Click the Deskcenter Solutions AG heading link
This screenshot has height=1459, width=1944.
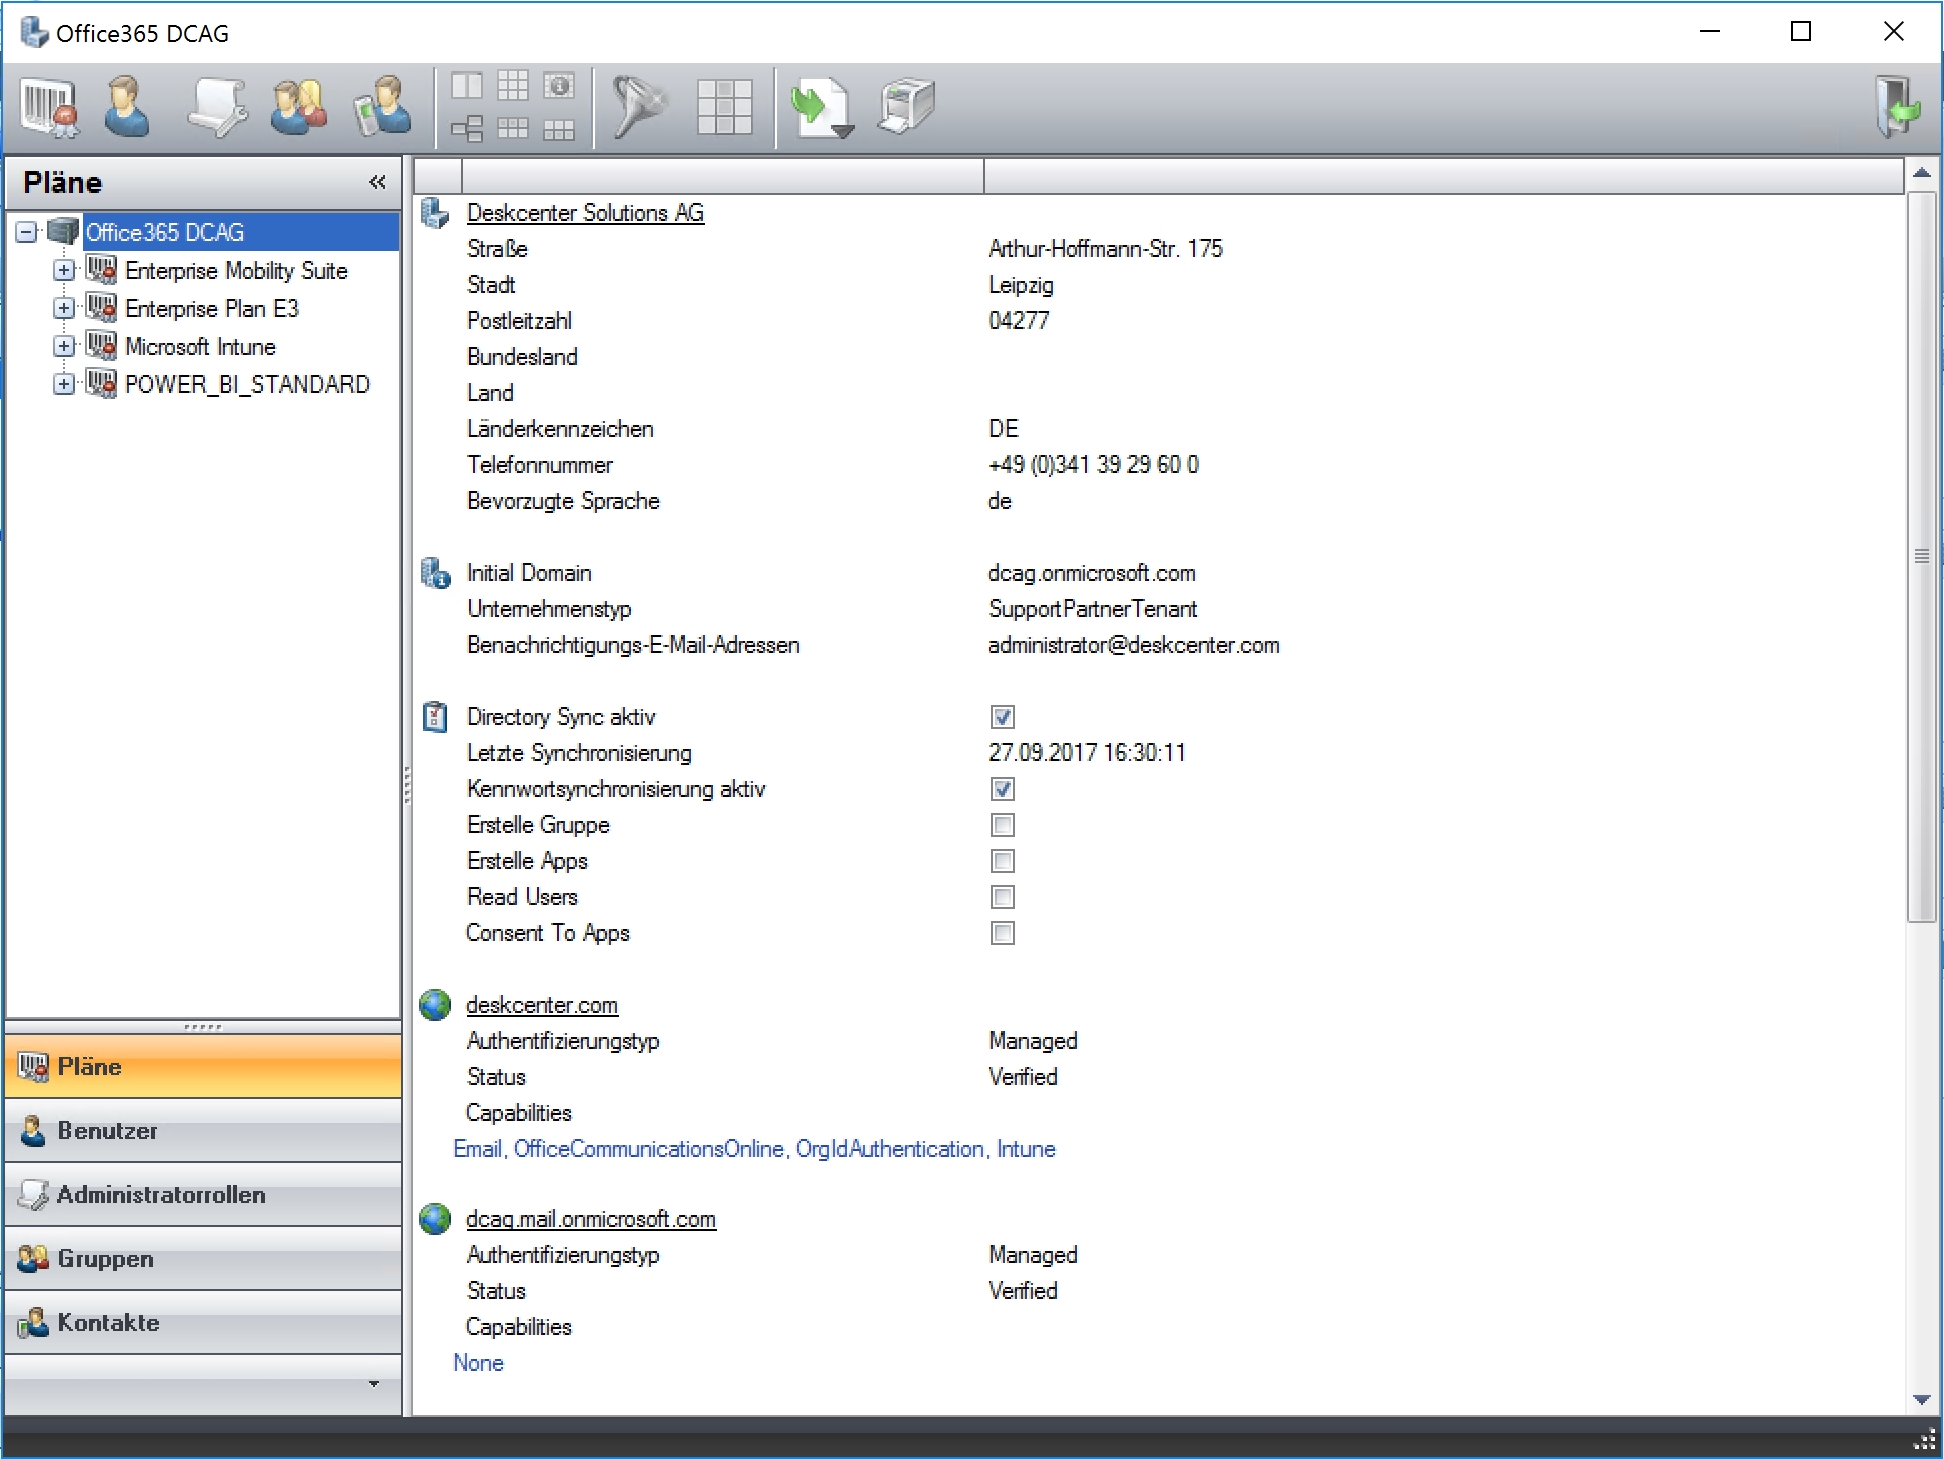(x=585, y=213)
